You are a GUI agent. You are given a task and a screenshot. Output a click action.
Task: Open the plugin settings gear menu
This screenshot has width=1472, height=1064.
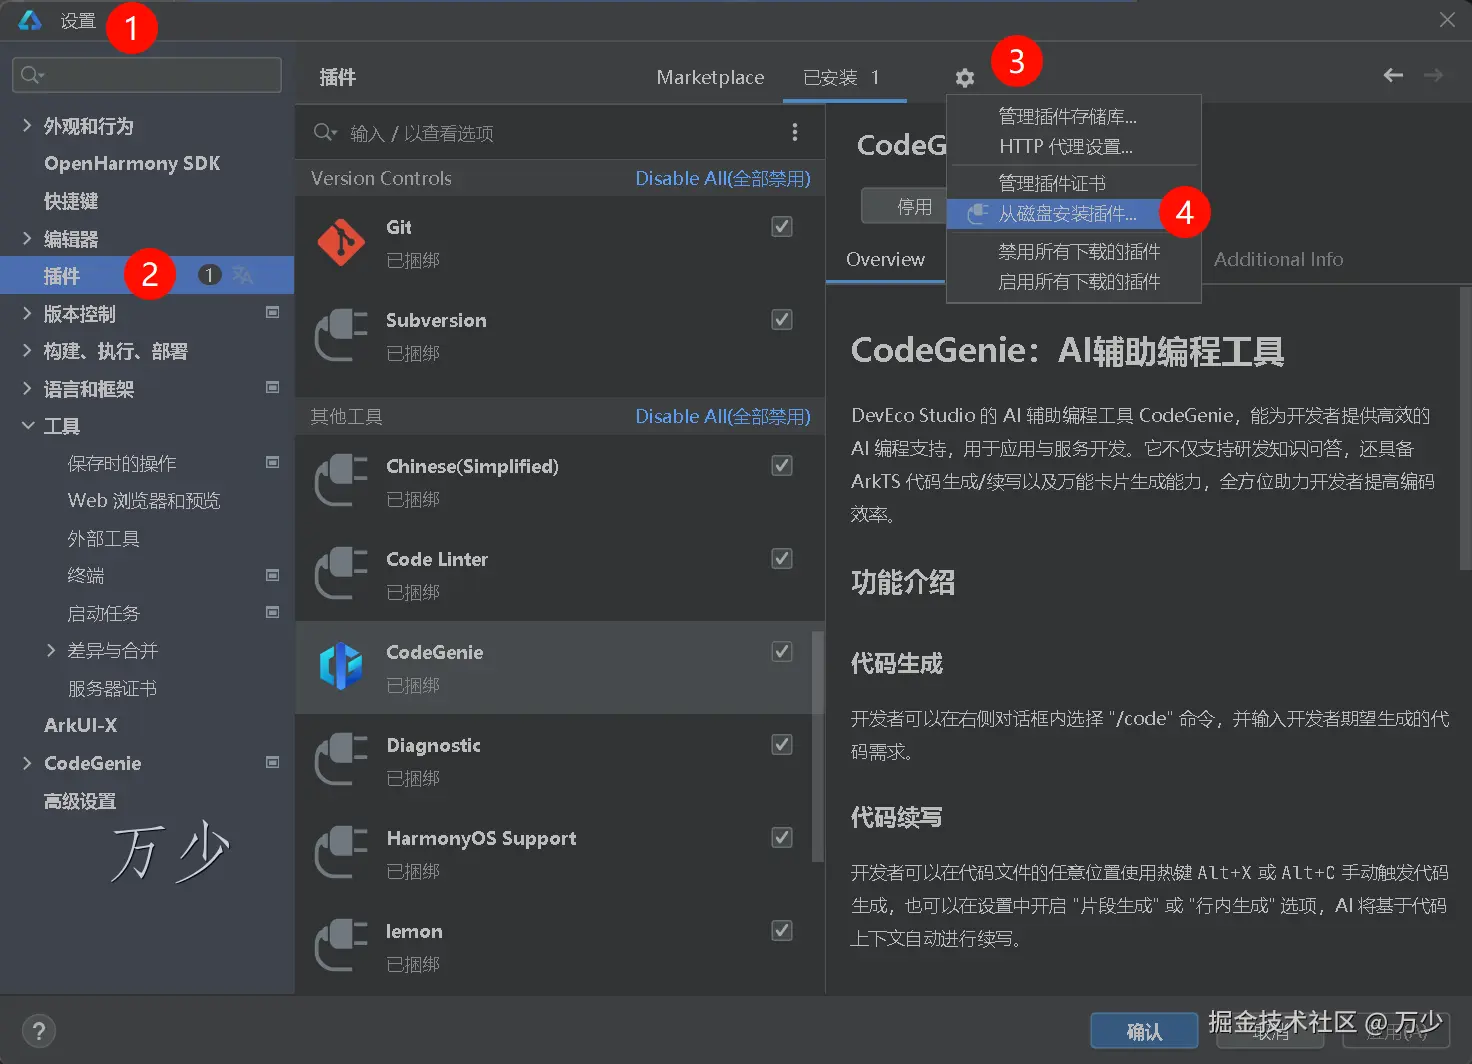[x=964, y=77]
